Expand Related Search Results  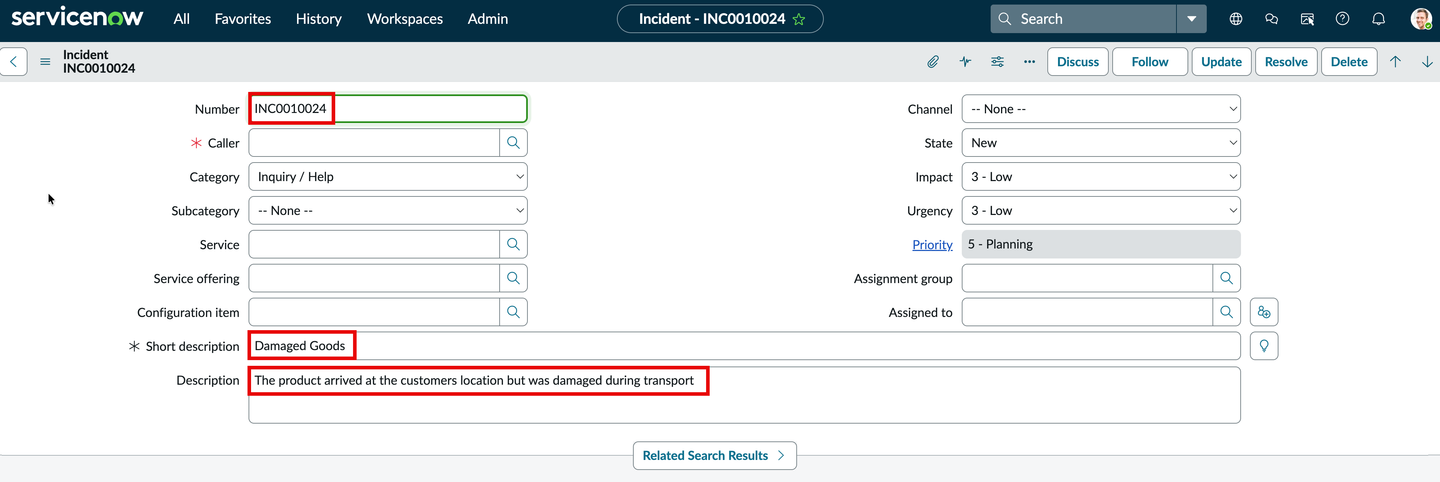(715, 455)
